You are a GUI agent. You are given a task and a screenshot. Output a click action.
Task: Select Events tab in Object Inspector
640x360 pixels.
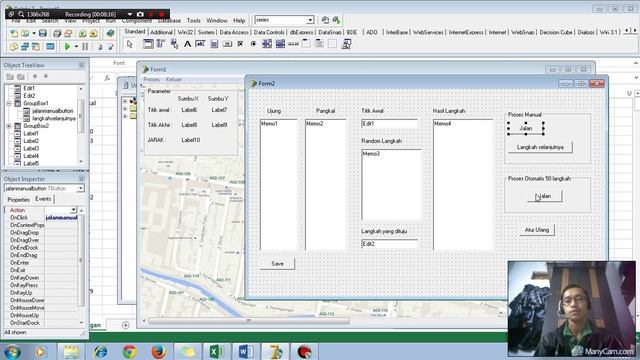click(43, 199)
